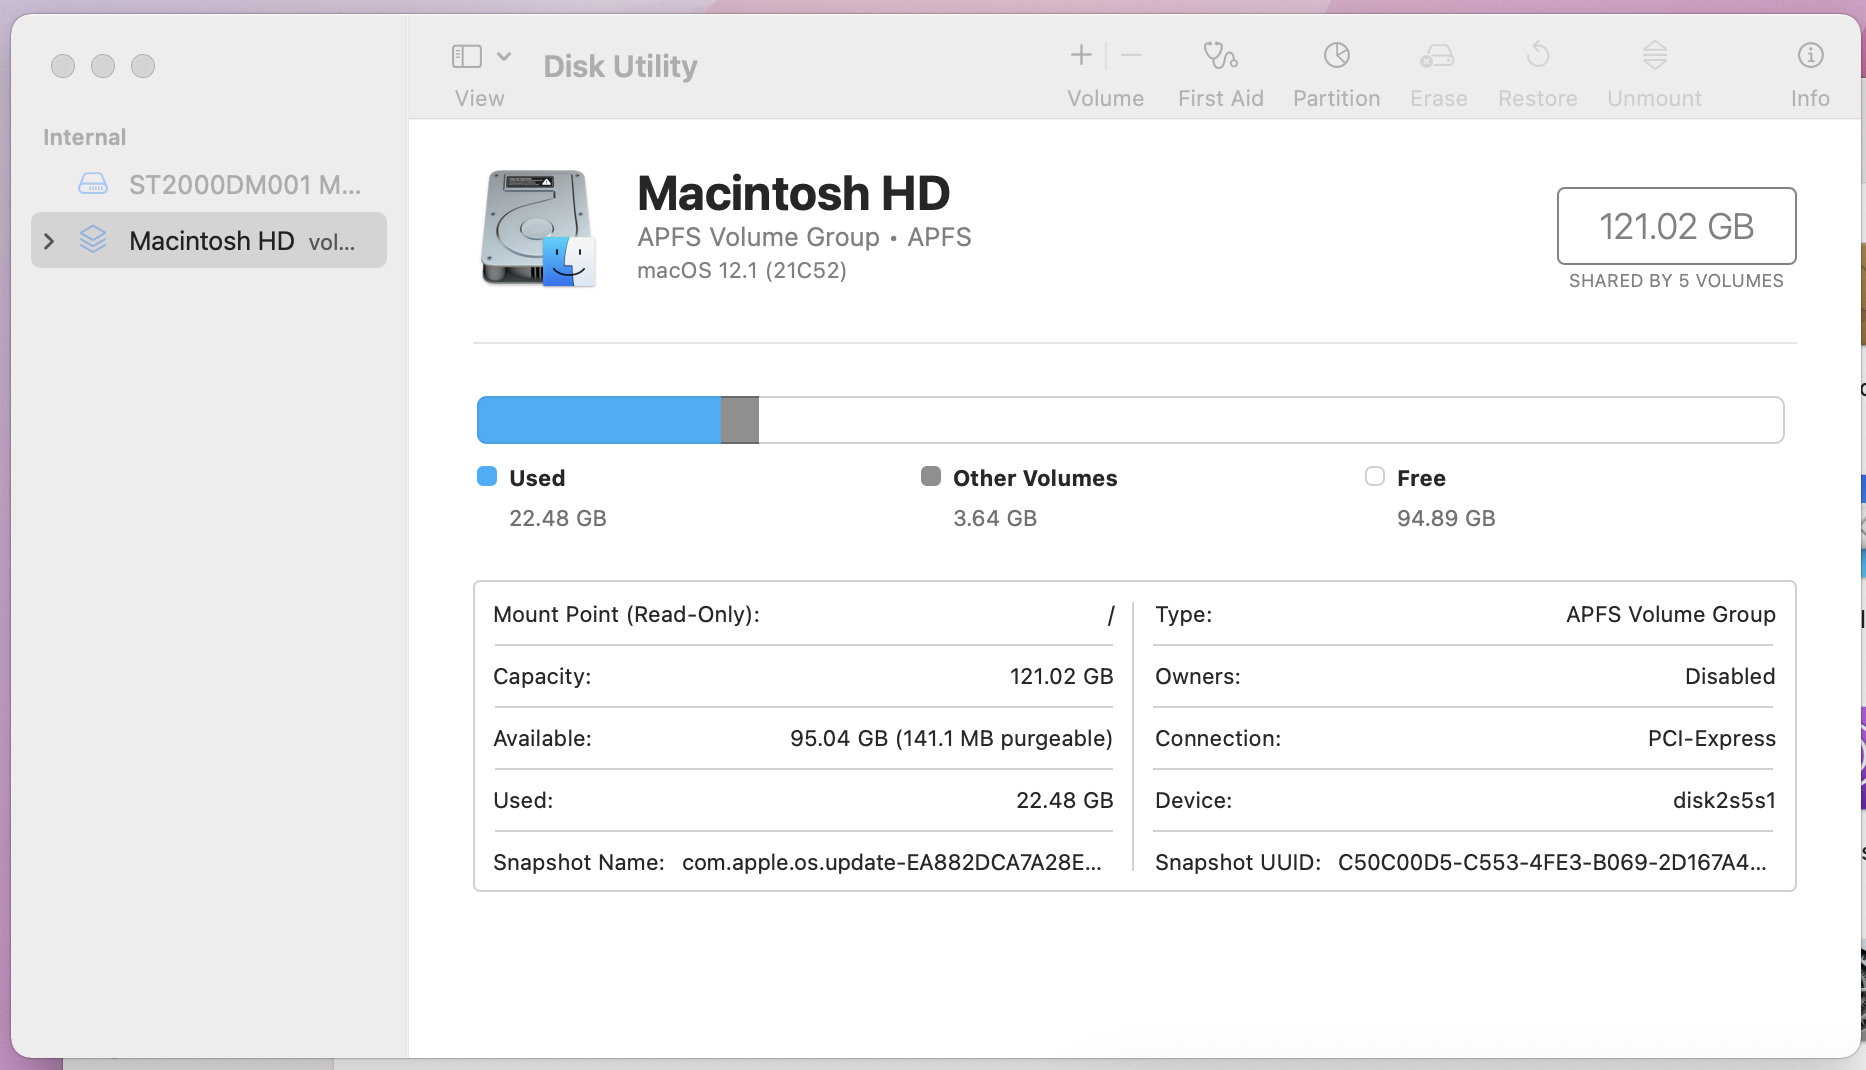Viewport: 1866px width, 1070px height.
Task: Click the Snapshot UUID C50C00D5 value
Action: tap(1552, 862)
